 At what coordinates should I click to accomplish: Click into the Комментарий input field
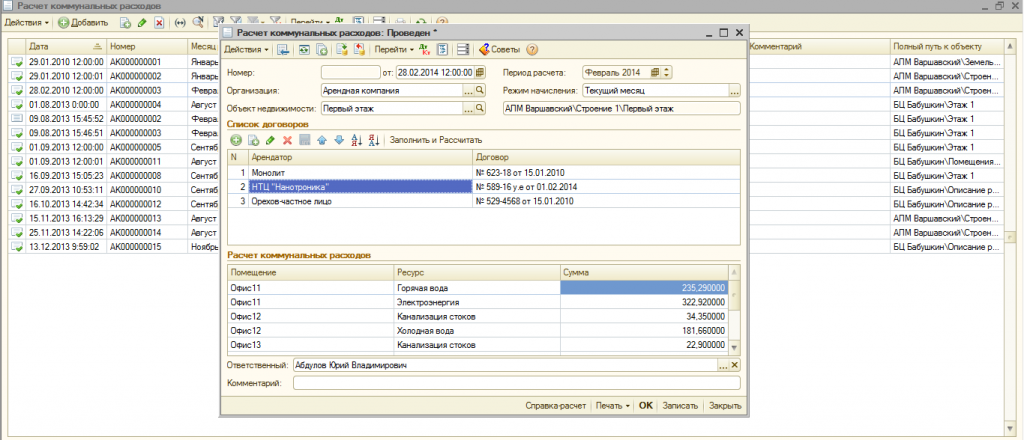[x=515, y=383]
